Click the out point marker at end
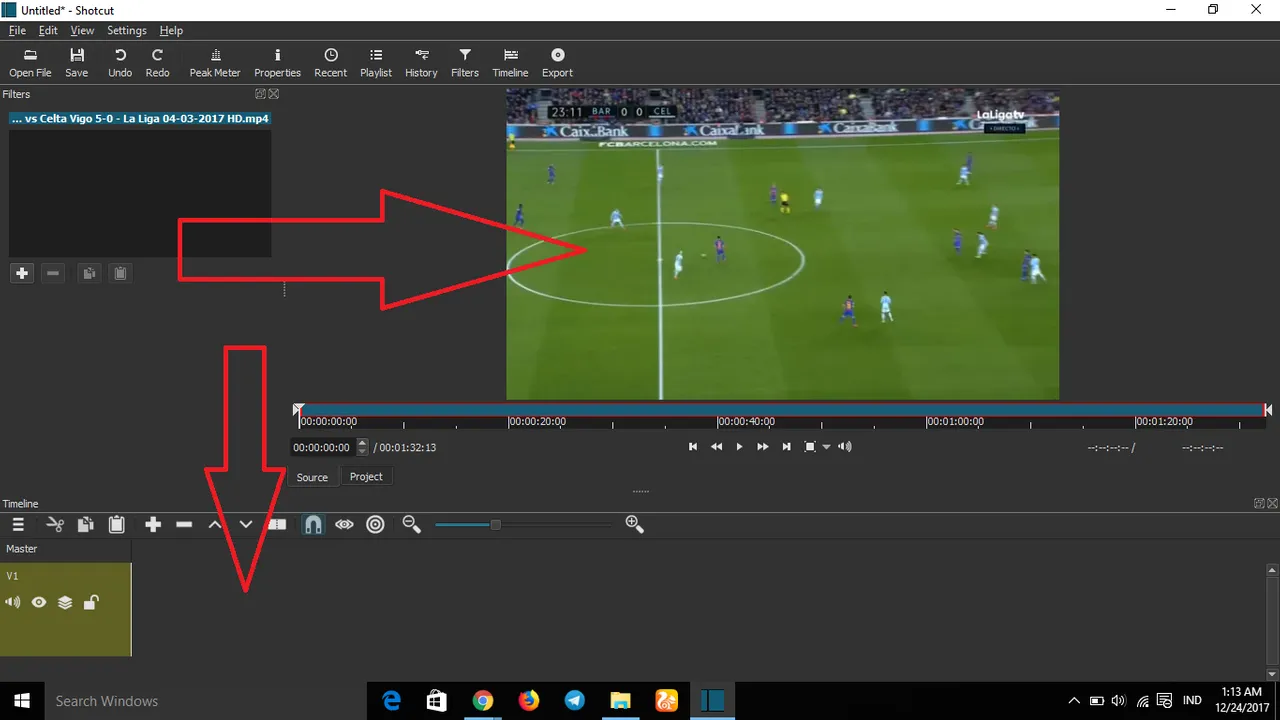Screen dimensions: 1280x720 (1268, 410)
